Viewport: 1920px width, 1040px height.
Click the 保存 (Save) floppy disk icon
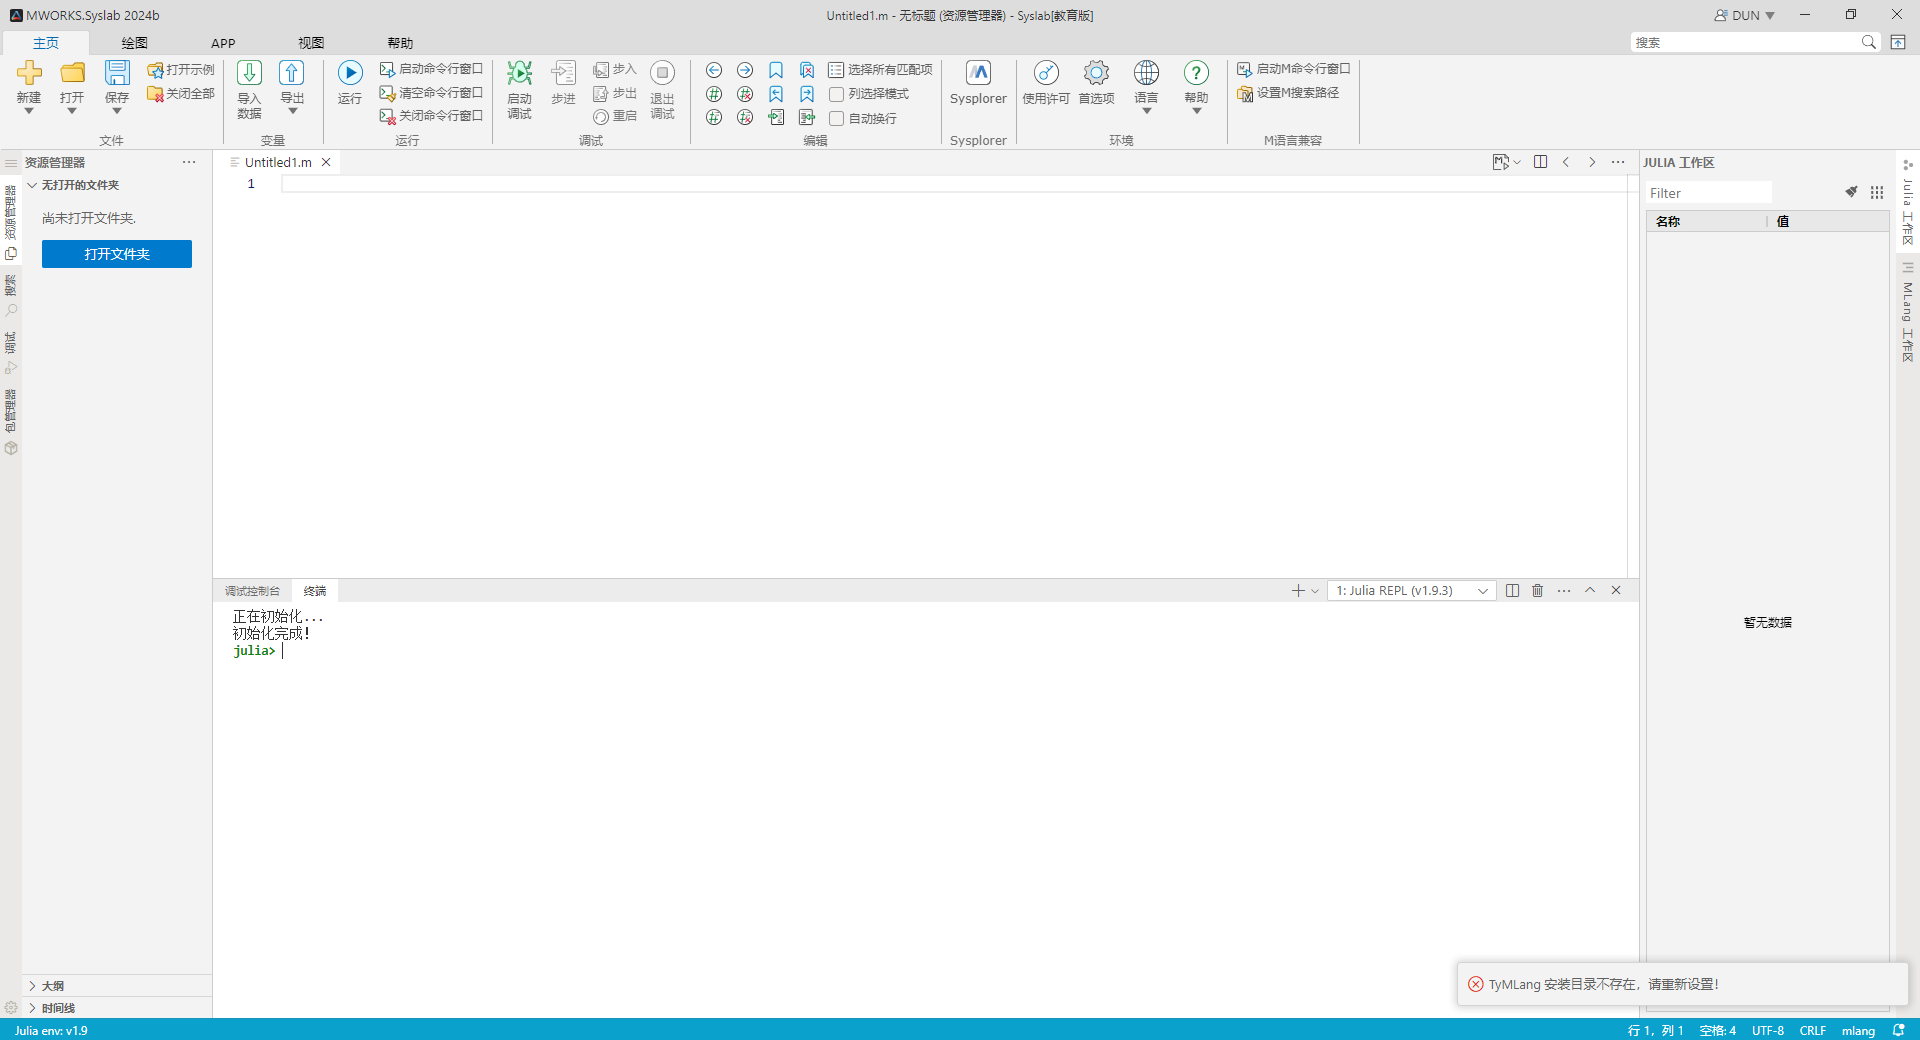[117, 72]
